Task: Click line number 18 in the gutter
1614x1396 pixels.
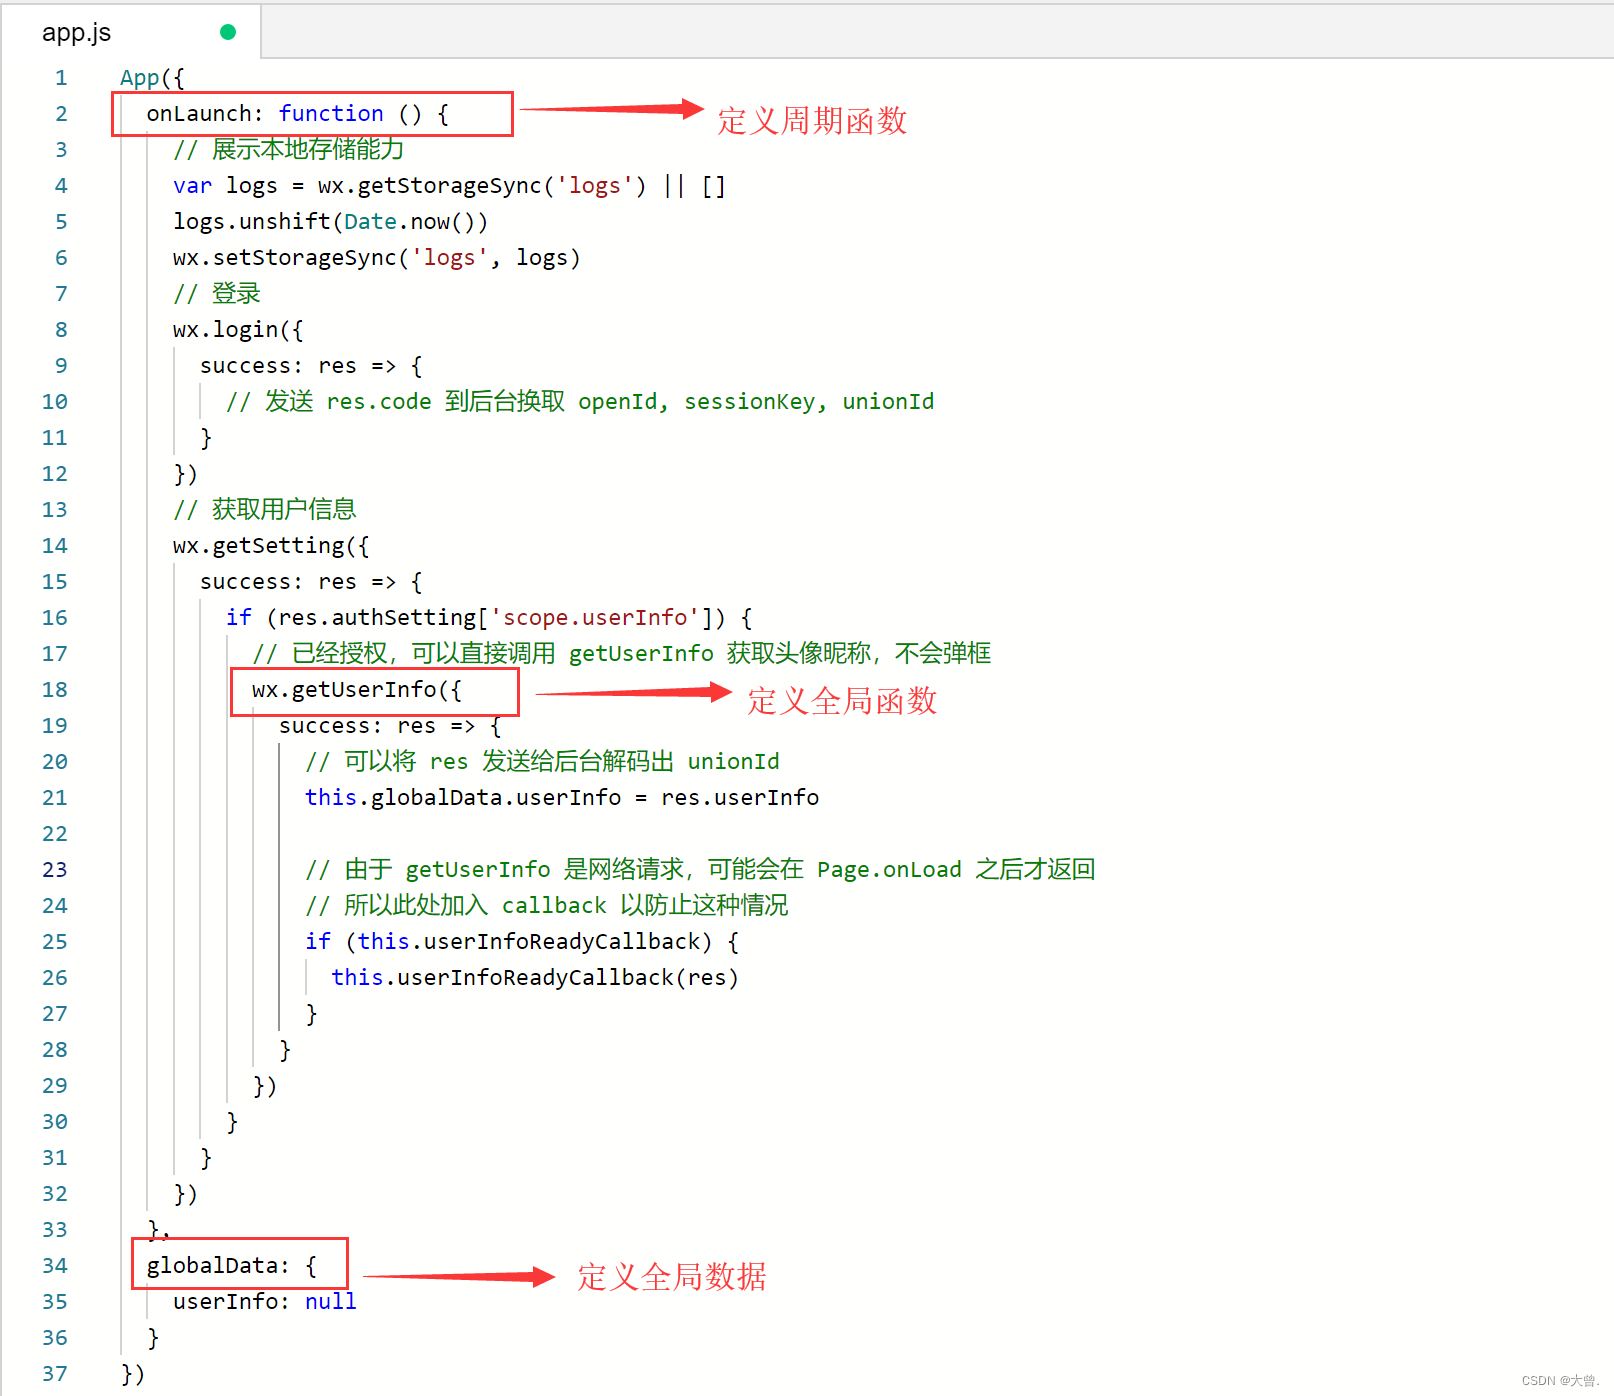Action: pyautogui.click(x=55, y=690)
